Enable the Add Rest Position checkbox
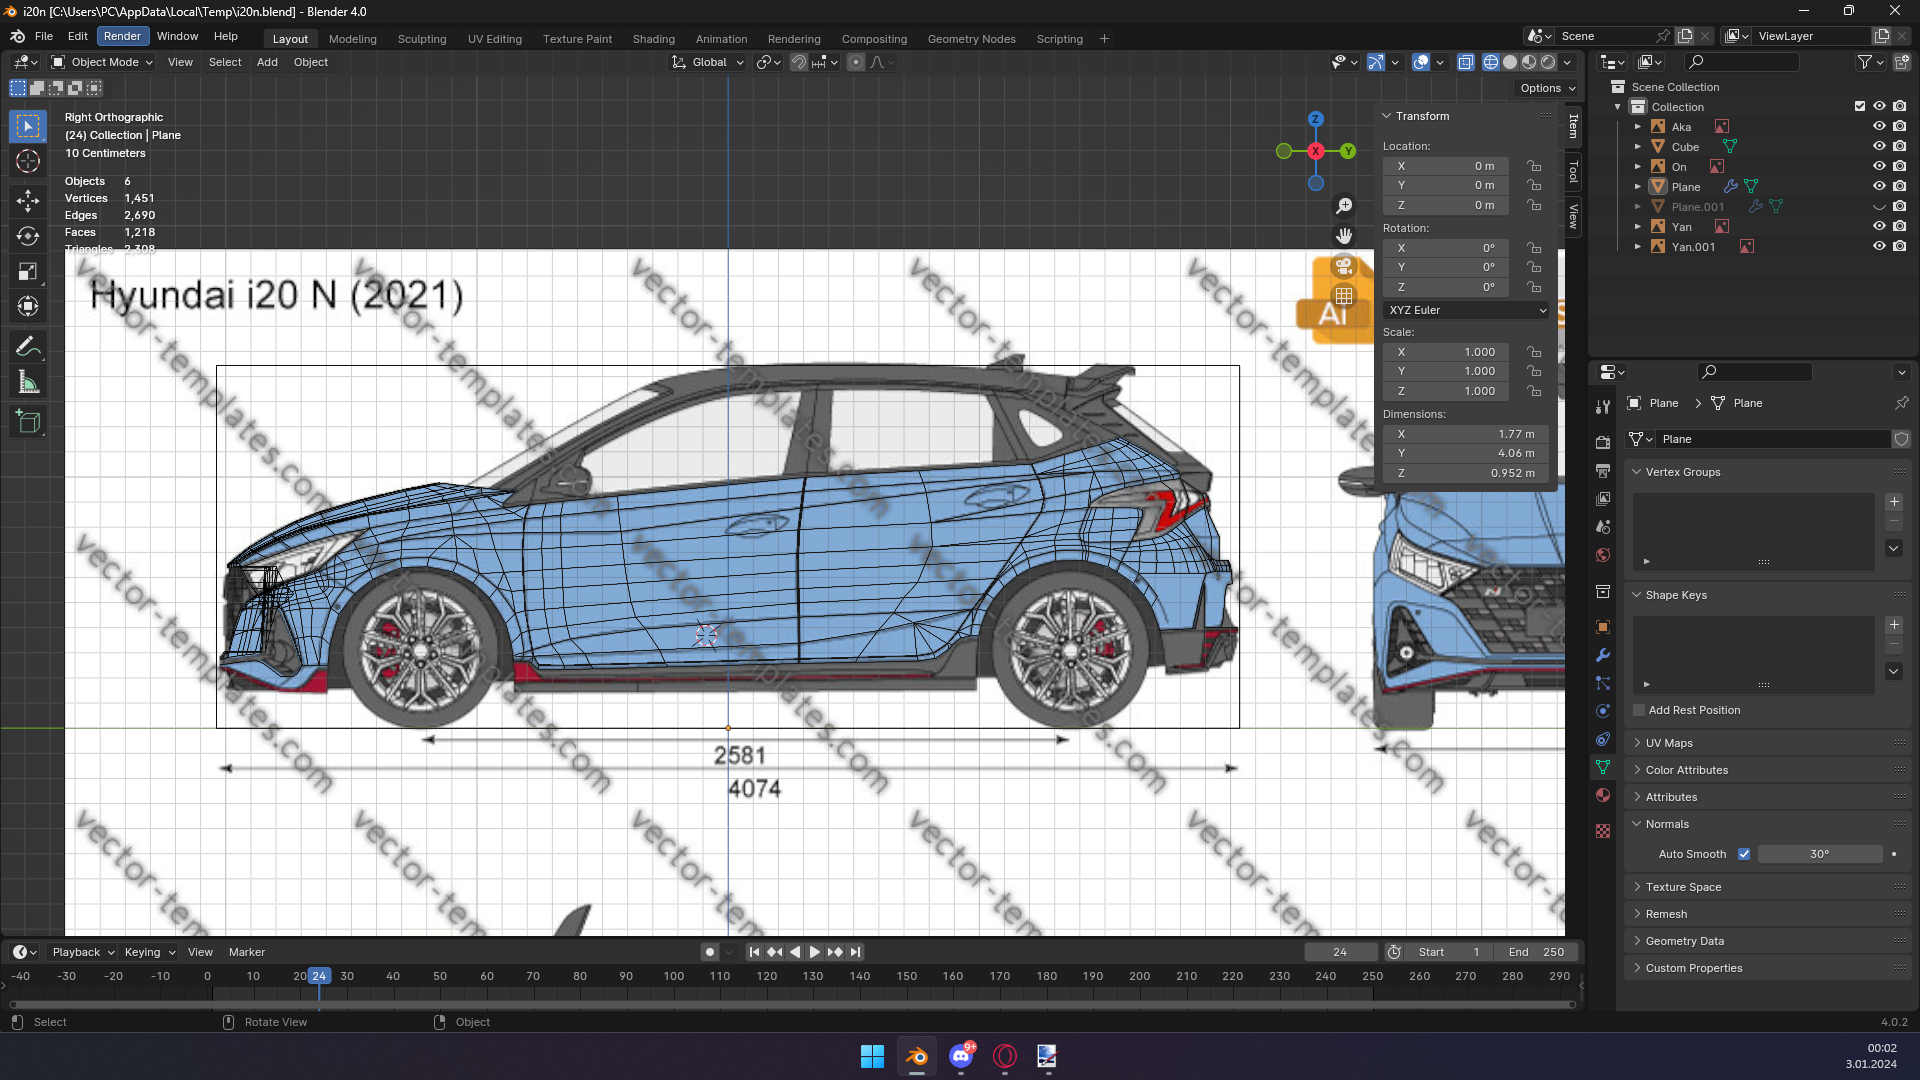The width and height of the screenshot is (1920, 1080). coord(1639,710)
